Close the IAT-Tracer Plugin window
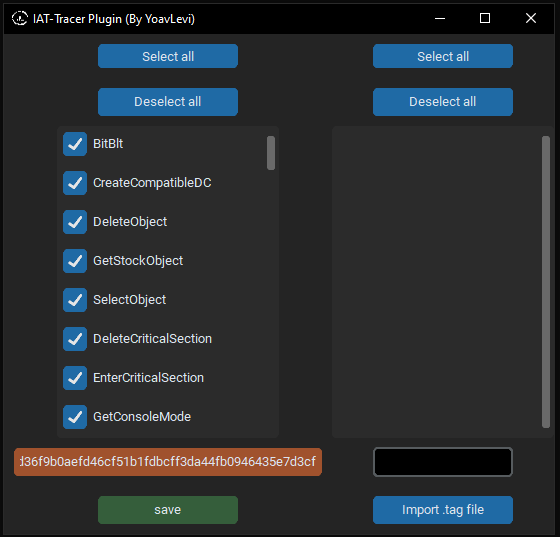The width and height of the screenshot is (560, 537). point(531,18)
